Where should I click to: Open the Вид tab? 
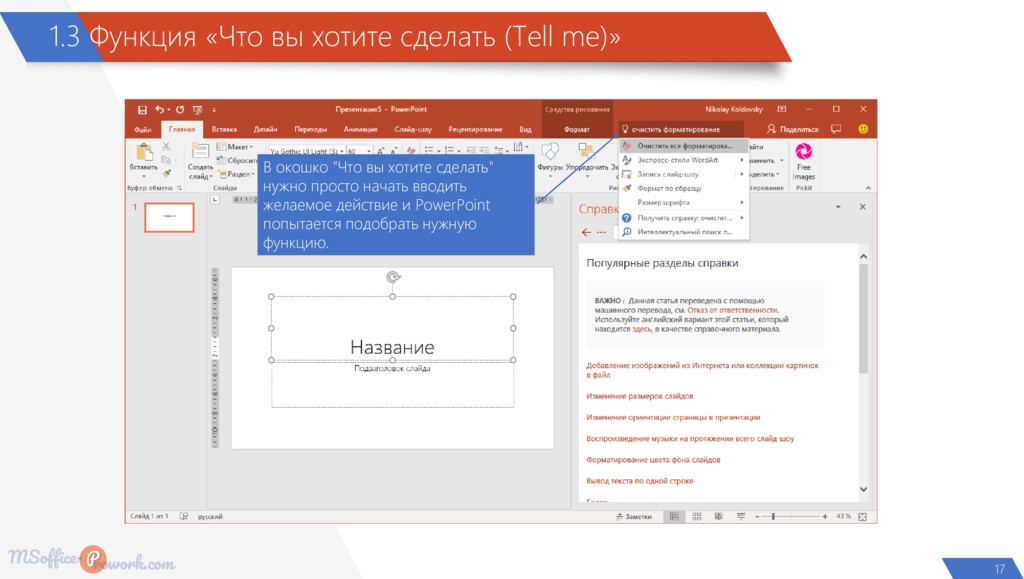click(x=525, y=129)
